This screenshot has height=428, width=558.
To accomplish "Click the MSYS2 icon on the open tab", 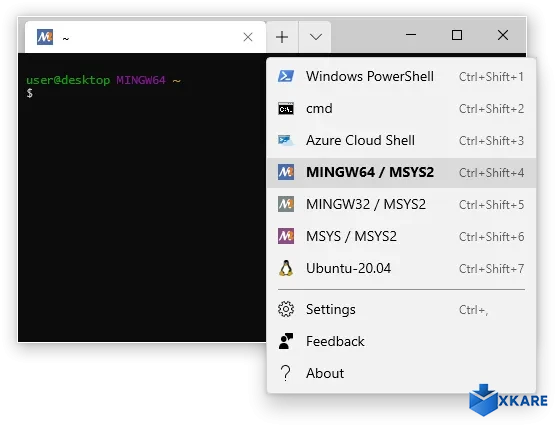I will click(45, 37).
